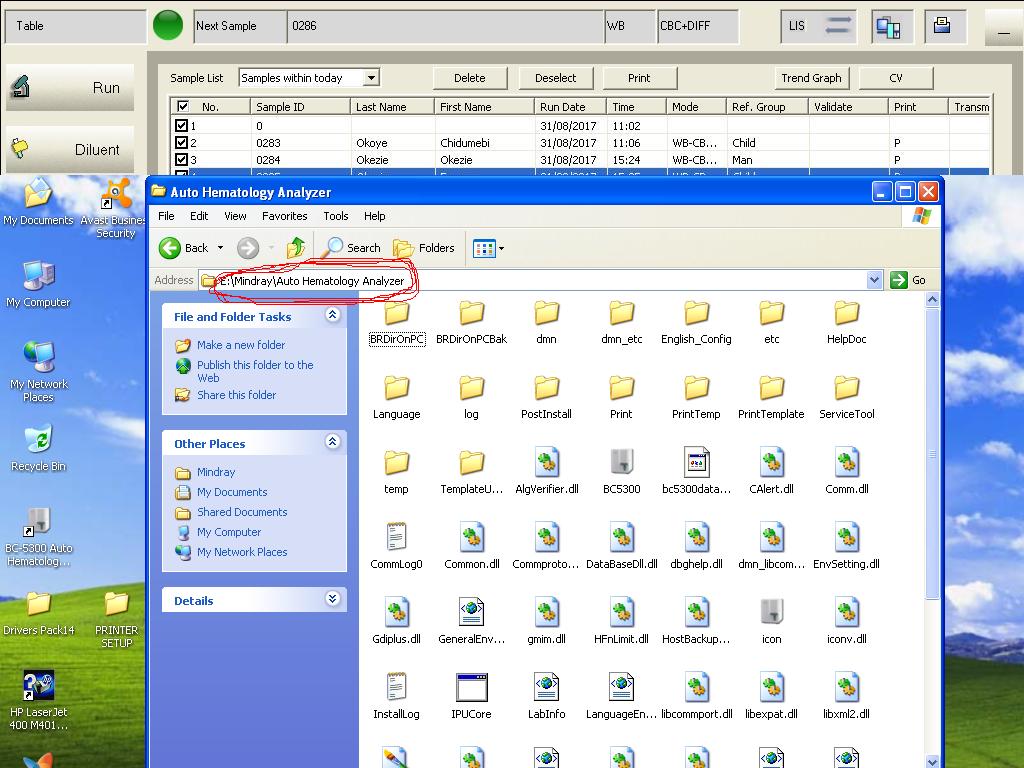
Task: Uncheck the checkbox for sample 0283
Action: point(182,142)
